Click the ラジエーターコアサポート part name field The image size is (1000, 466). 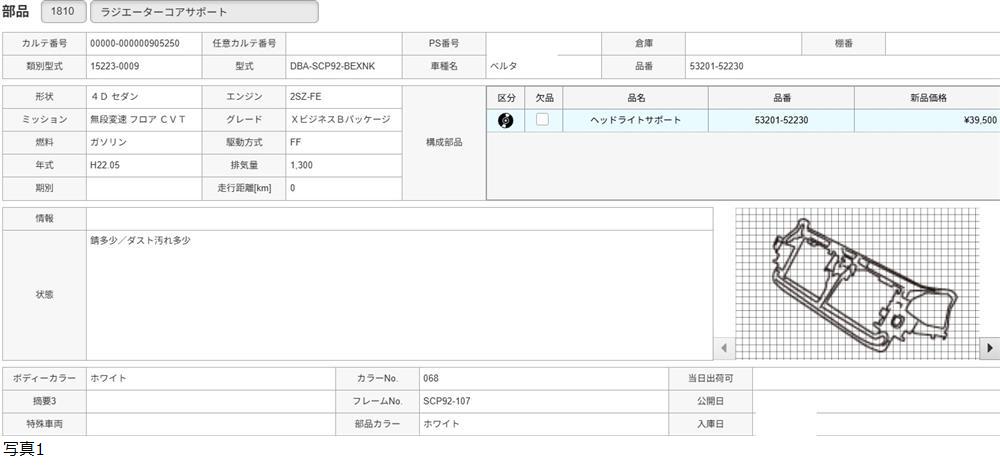(x=204, y=12)
